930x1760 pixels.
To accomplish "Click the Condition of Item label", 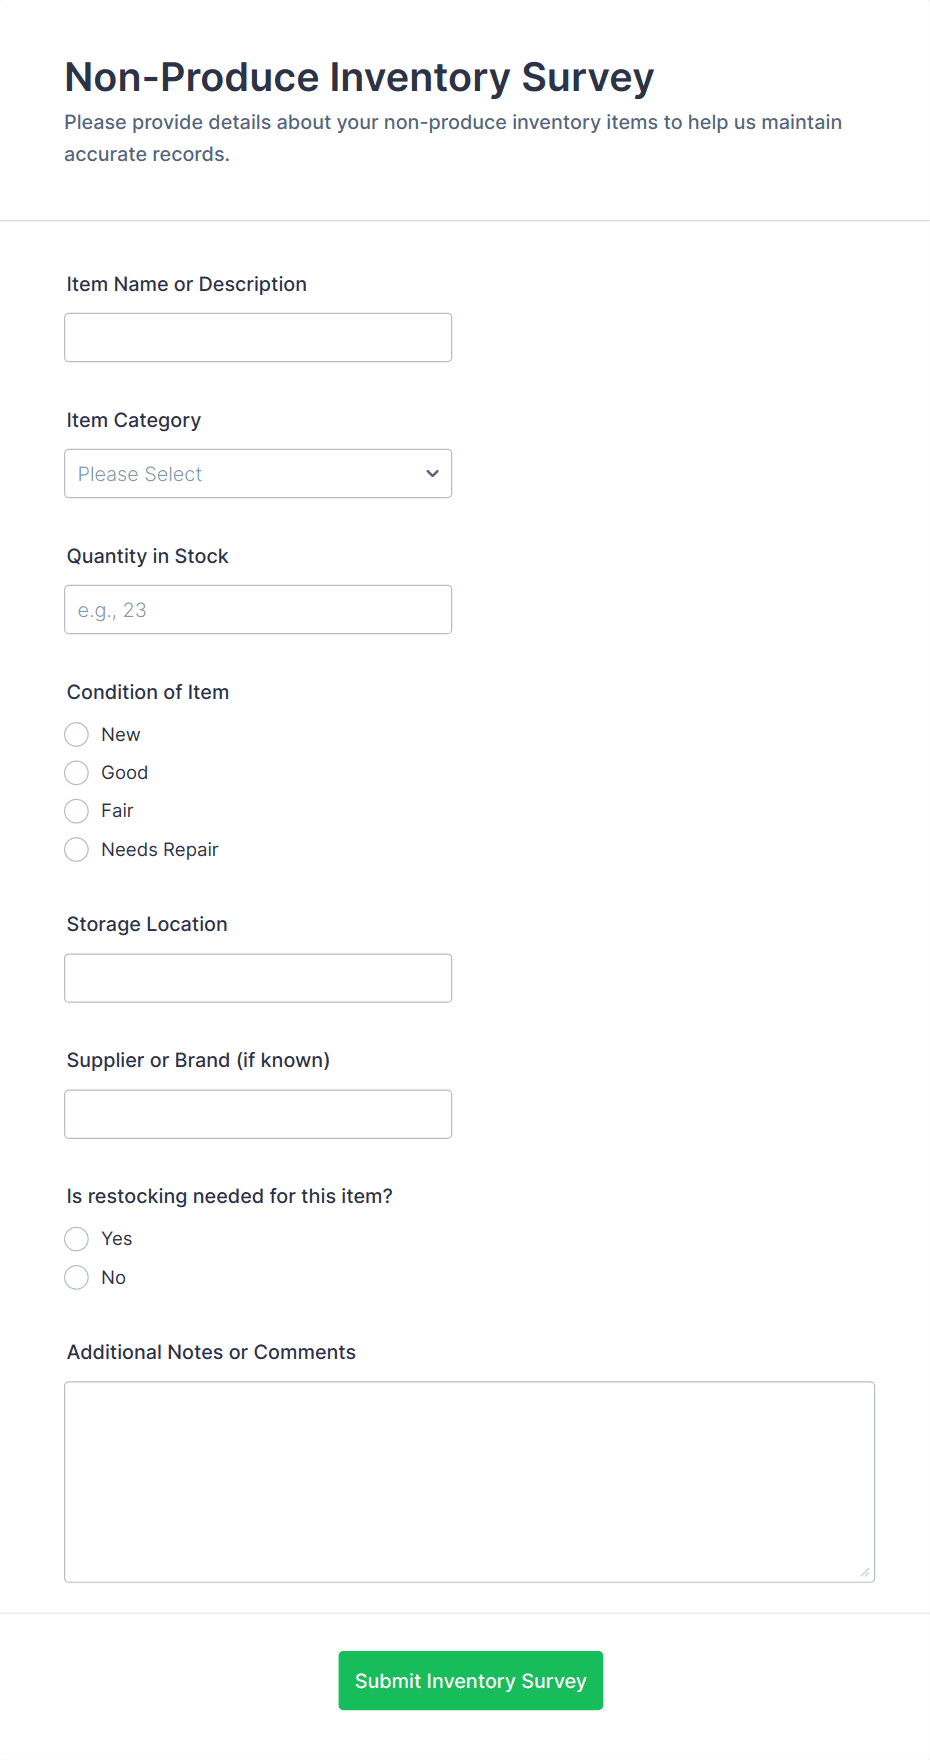I will tap(147, 691).
